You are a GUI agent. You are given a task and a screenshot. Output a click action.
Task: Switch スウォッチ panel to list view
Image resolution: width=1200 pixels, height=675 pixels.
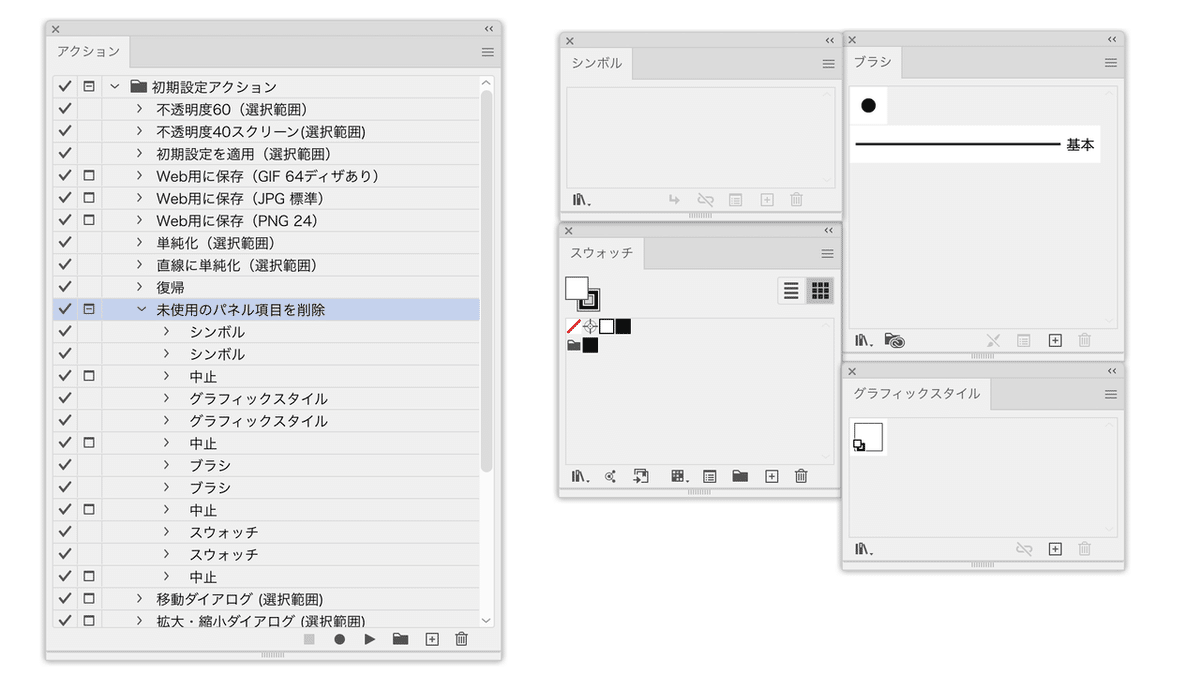[792, 291]
